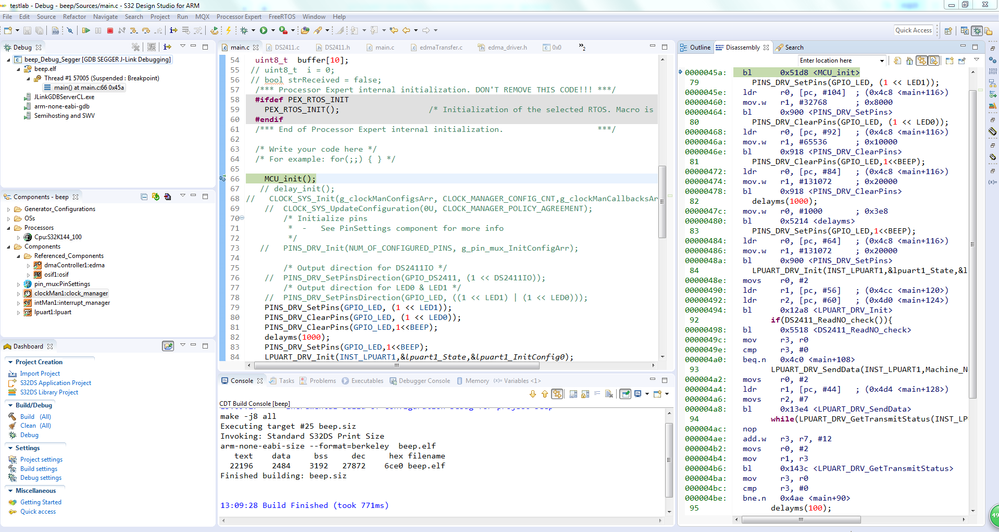999x532 pixels.
Task: Open the Processor Expert menu
Action: tap(239, 17)
